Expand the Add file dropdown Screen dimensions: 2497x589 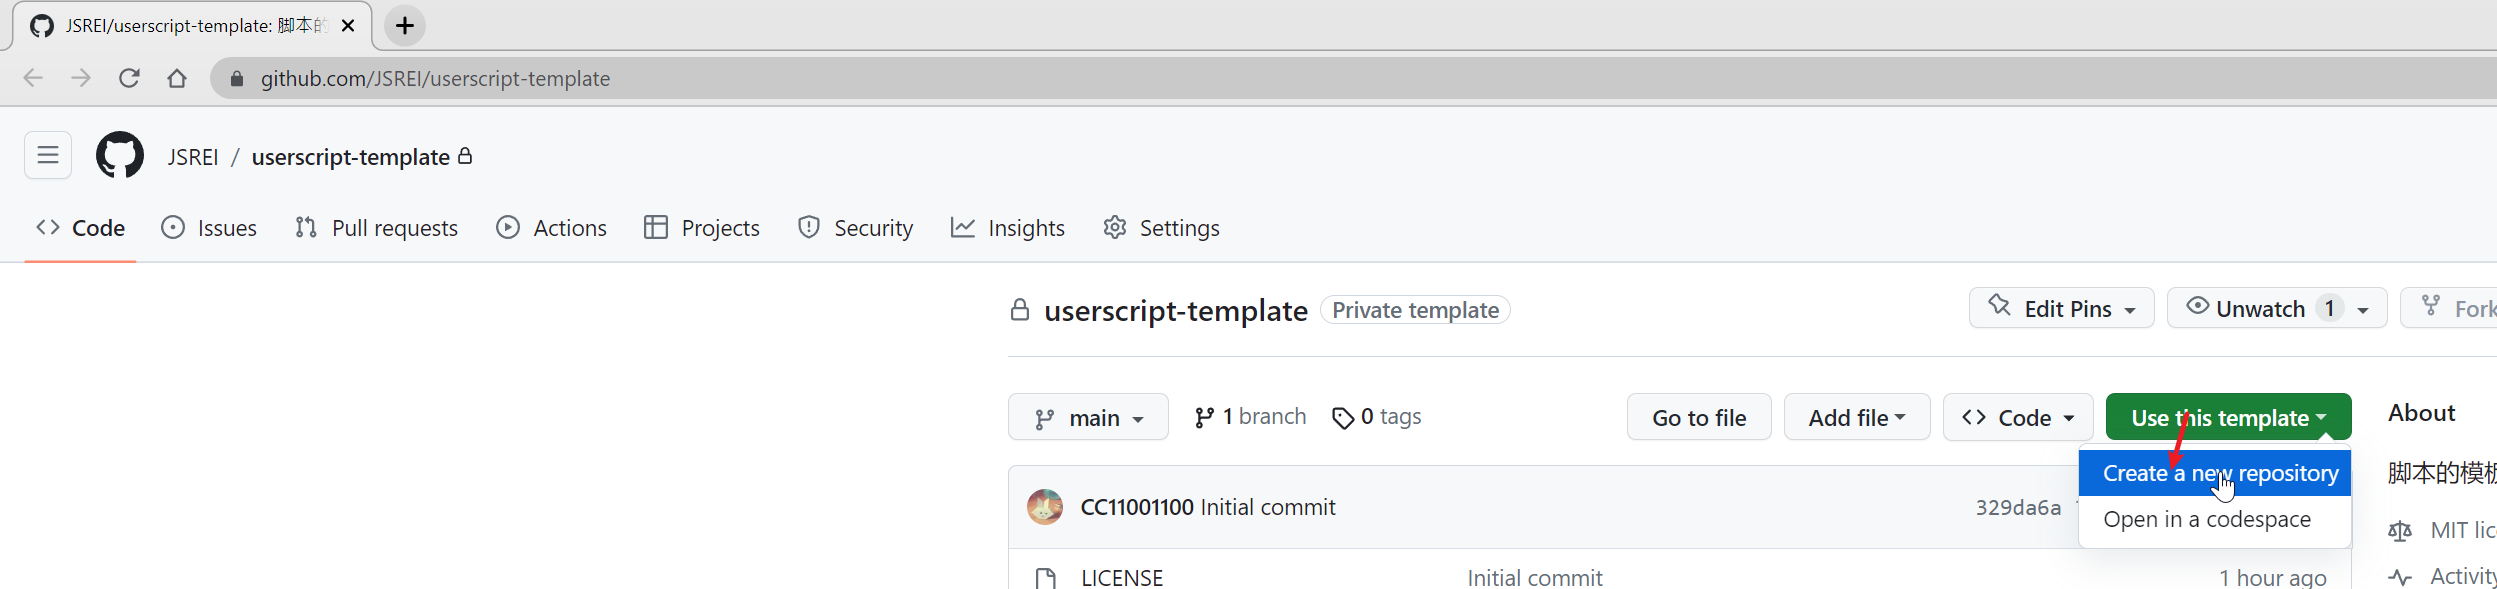[x=1857, y=417]
